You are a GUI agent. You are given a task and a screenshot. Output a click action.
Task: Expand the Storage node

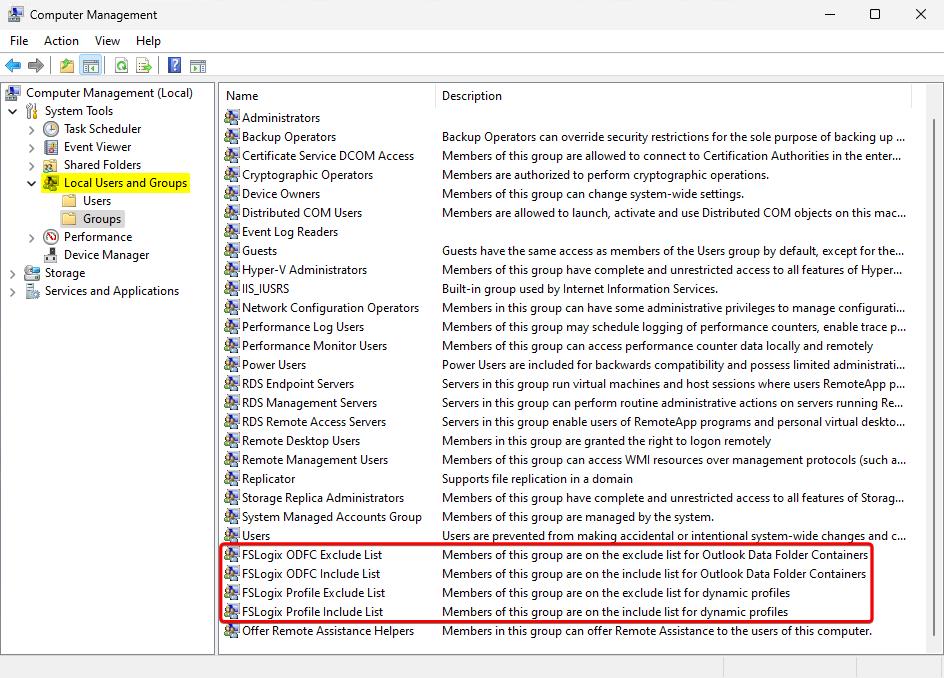point(13,274)
